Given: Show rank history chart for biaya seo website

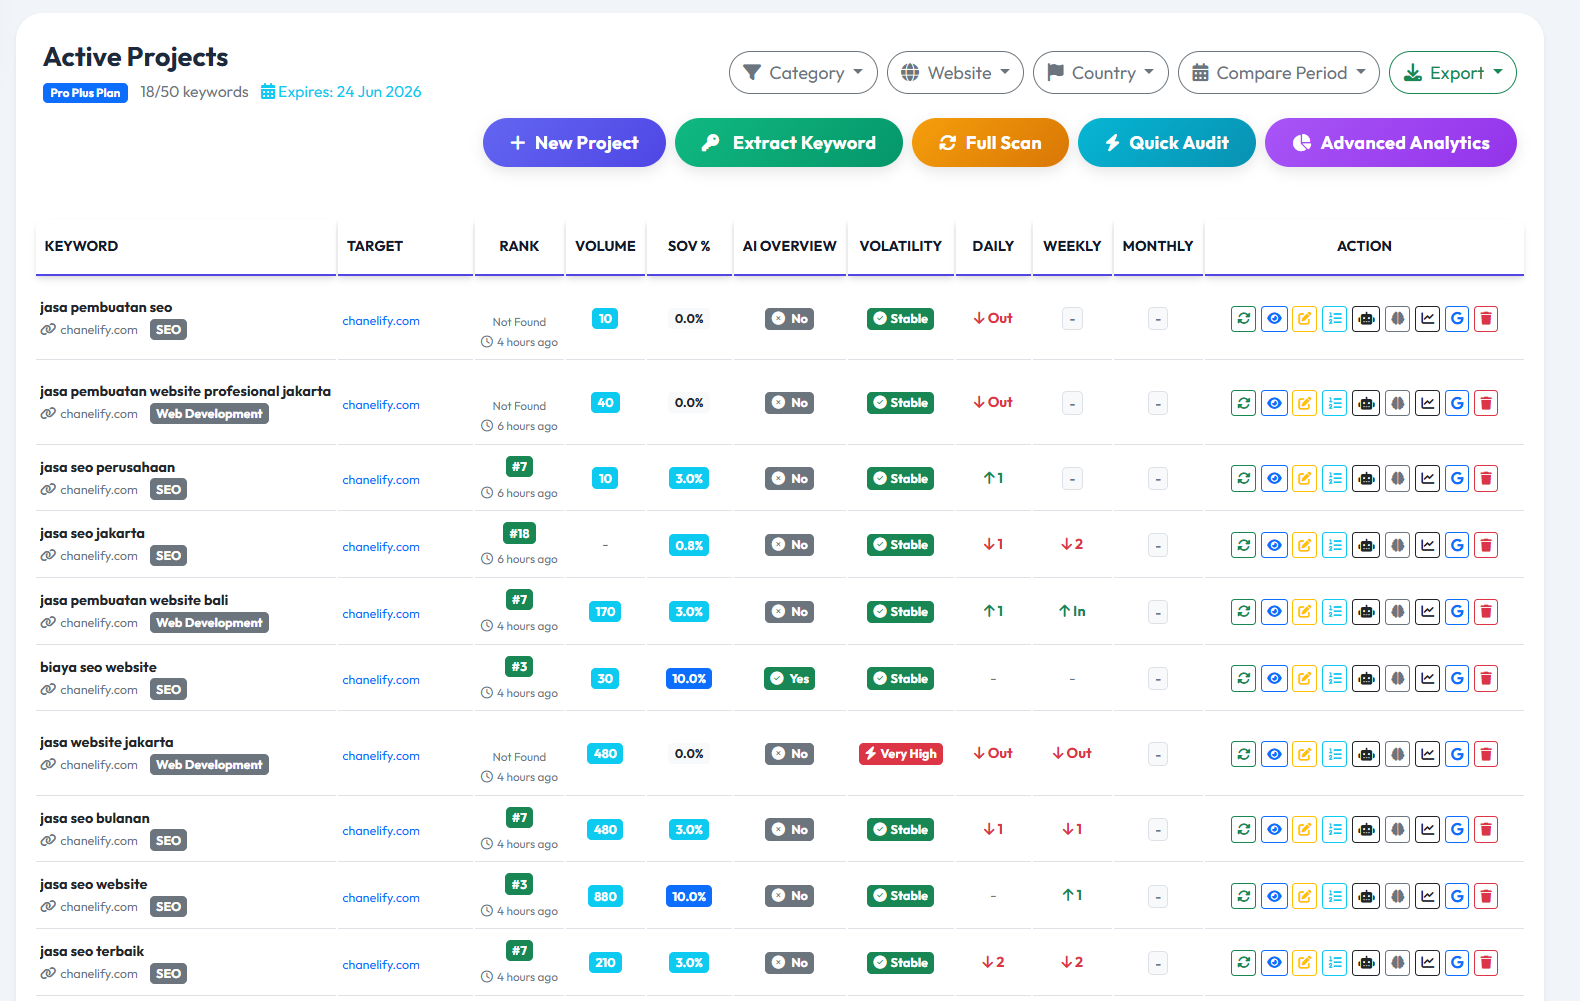Looking at the screenshot, I should pos(1428,679).
